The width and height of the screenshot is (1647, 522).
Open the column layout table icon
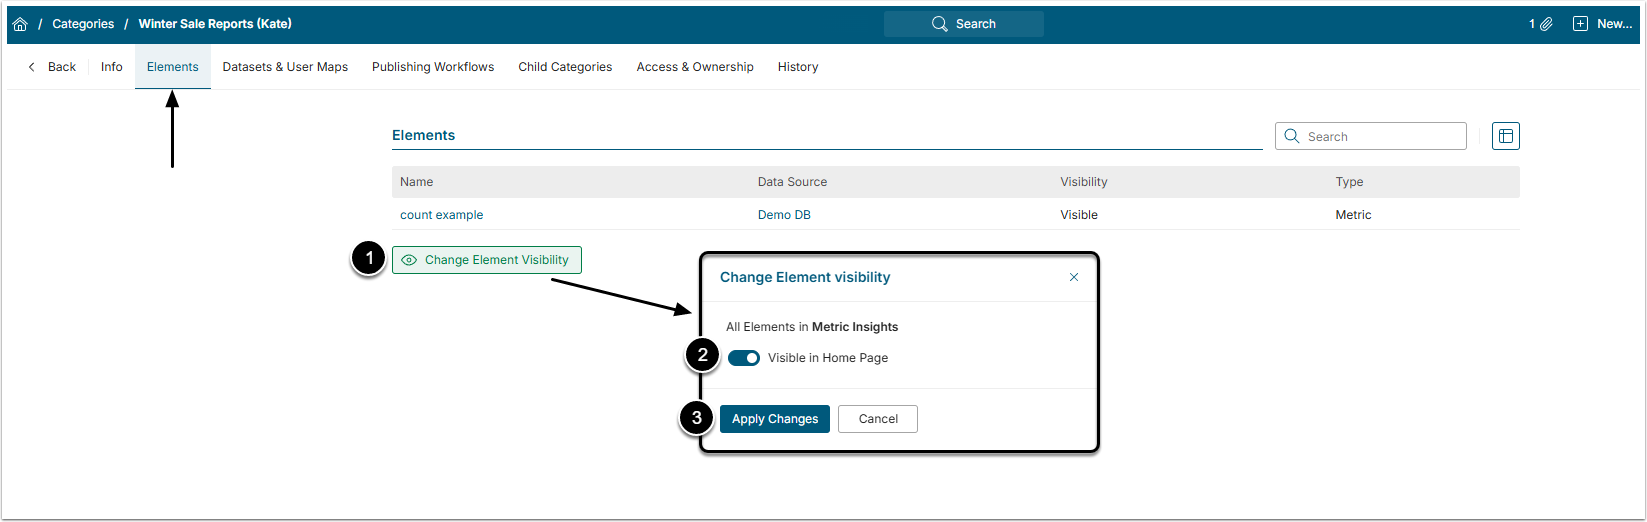1505,136
